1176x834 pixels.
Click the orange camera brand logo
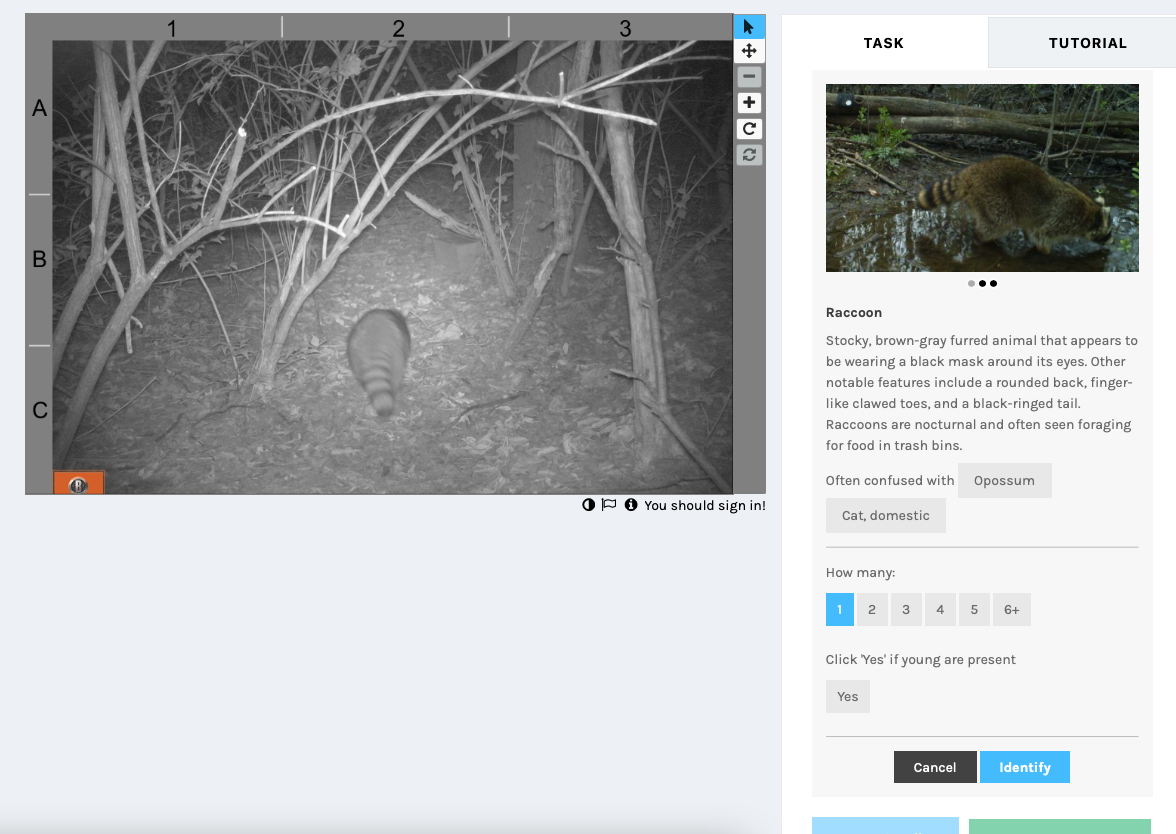79,483
